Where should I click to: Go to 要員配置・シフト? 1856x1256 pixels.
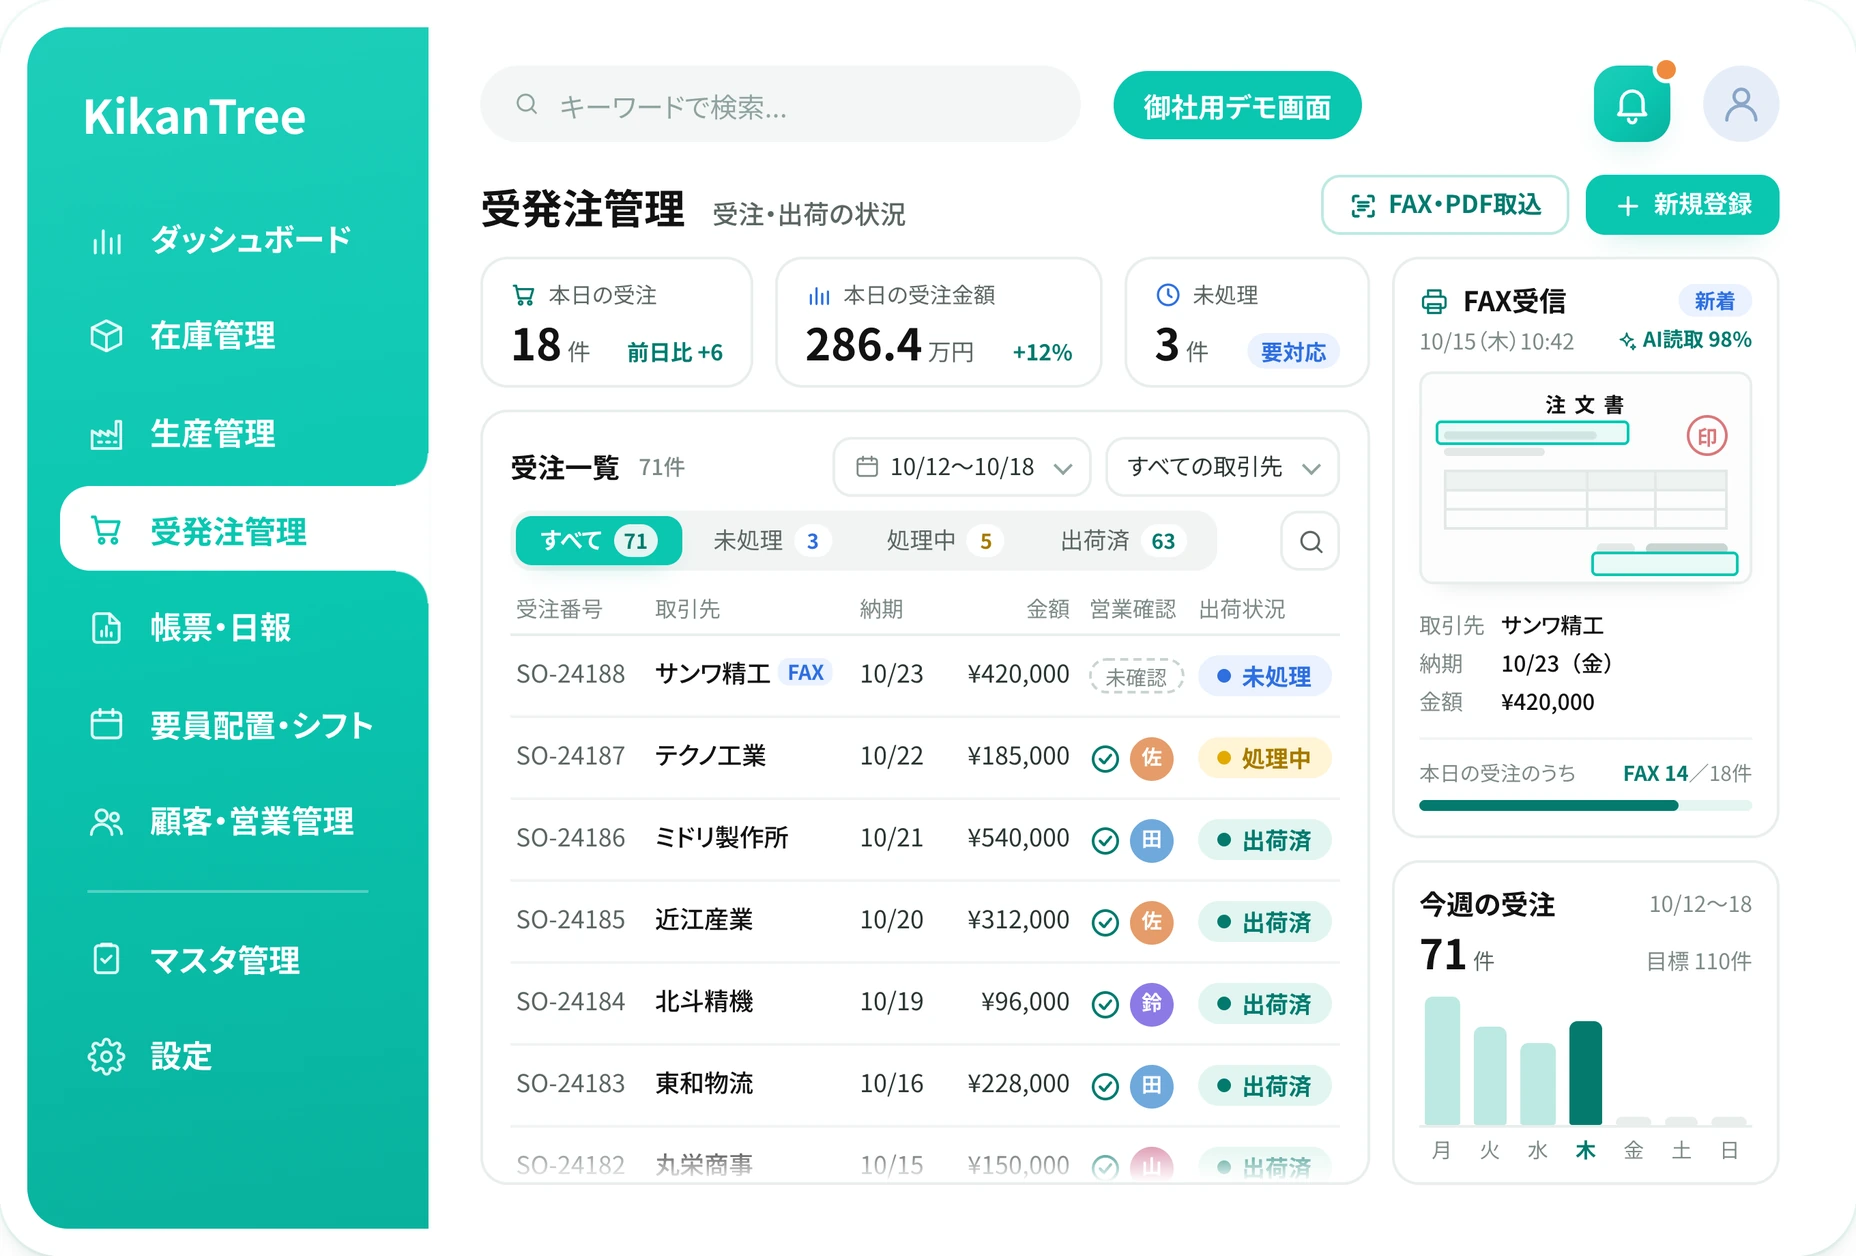[232, 725]
